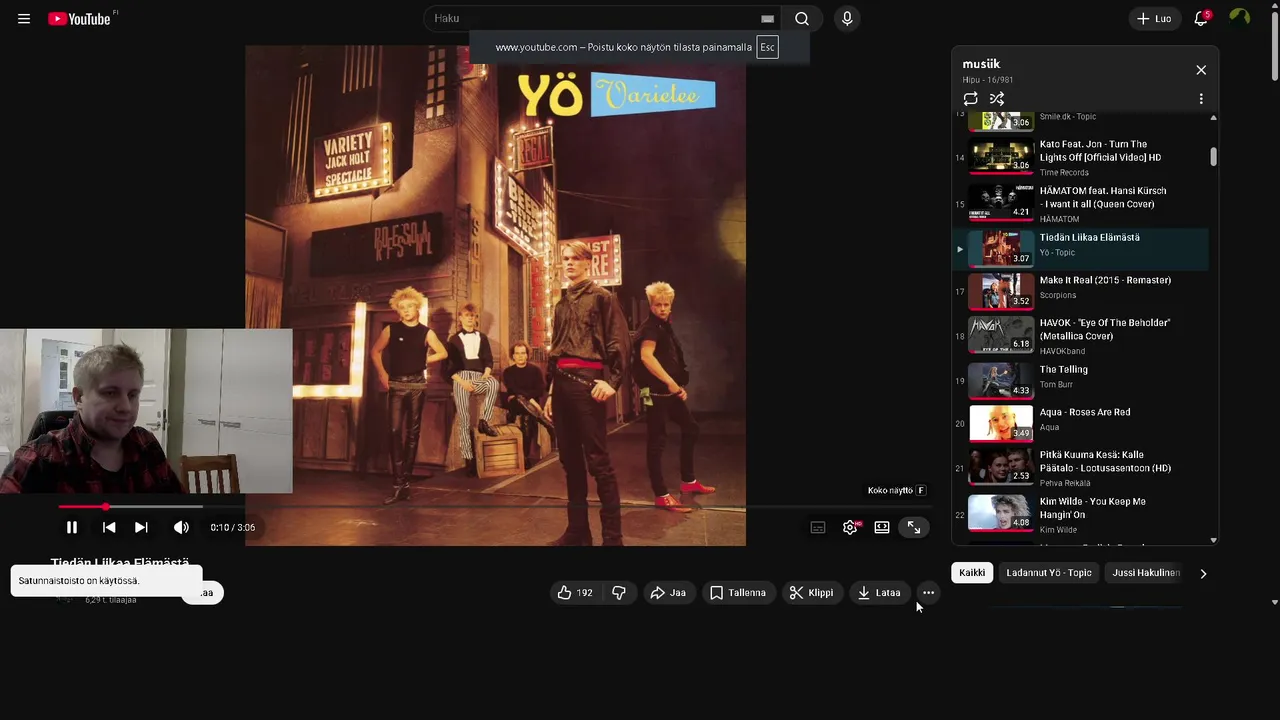Click the Time Records channel name text
The width and height of the screenshot is (1280, 720).
pos(1062,172)
